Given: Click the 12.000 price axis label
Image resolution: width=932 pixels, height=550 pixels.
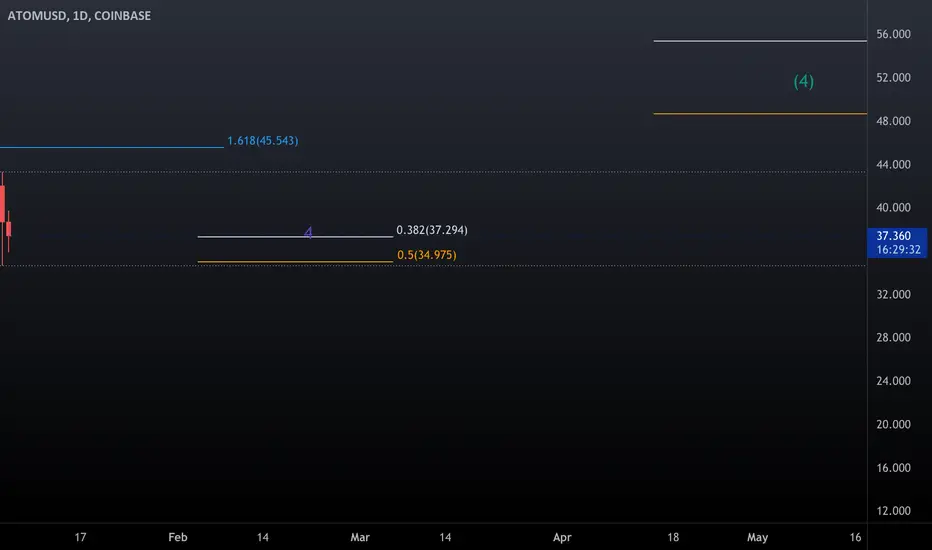Looking at the screenshot, I should pyautogui.click(x=893, y=511).
